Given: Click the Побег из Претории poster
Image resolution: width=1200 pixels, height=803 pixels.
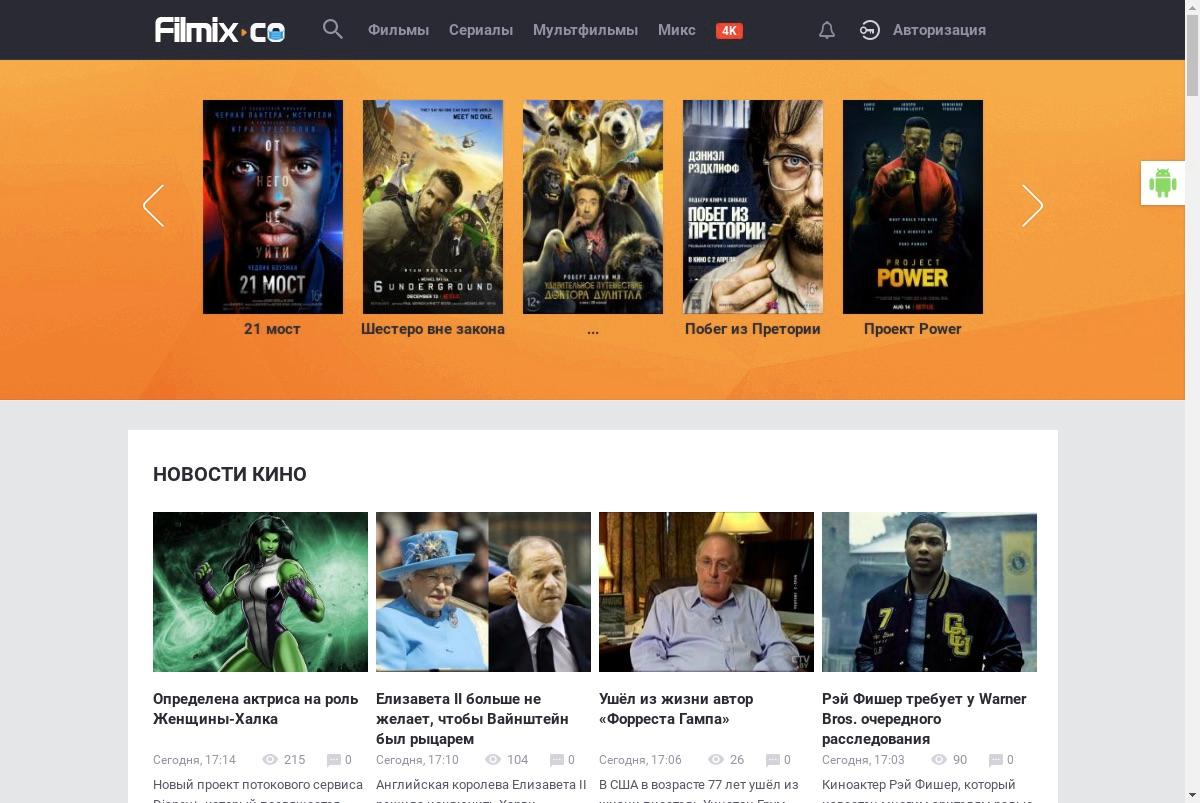Looking at the screenshot, I should coord(753,207).
